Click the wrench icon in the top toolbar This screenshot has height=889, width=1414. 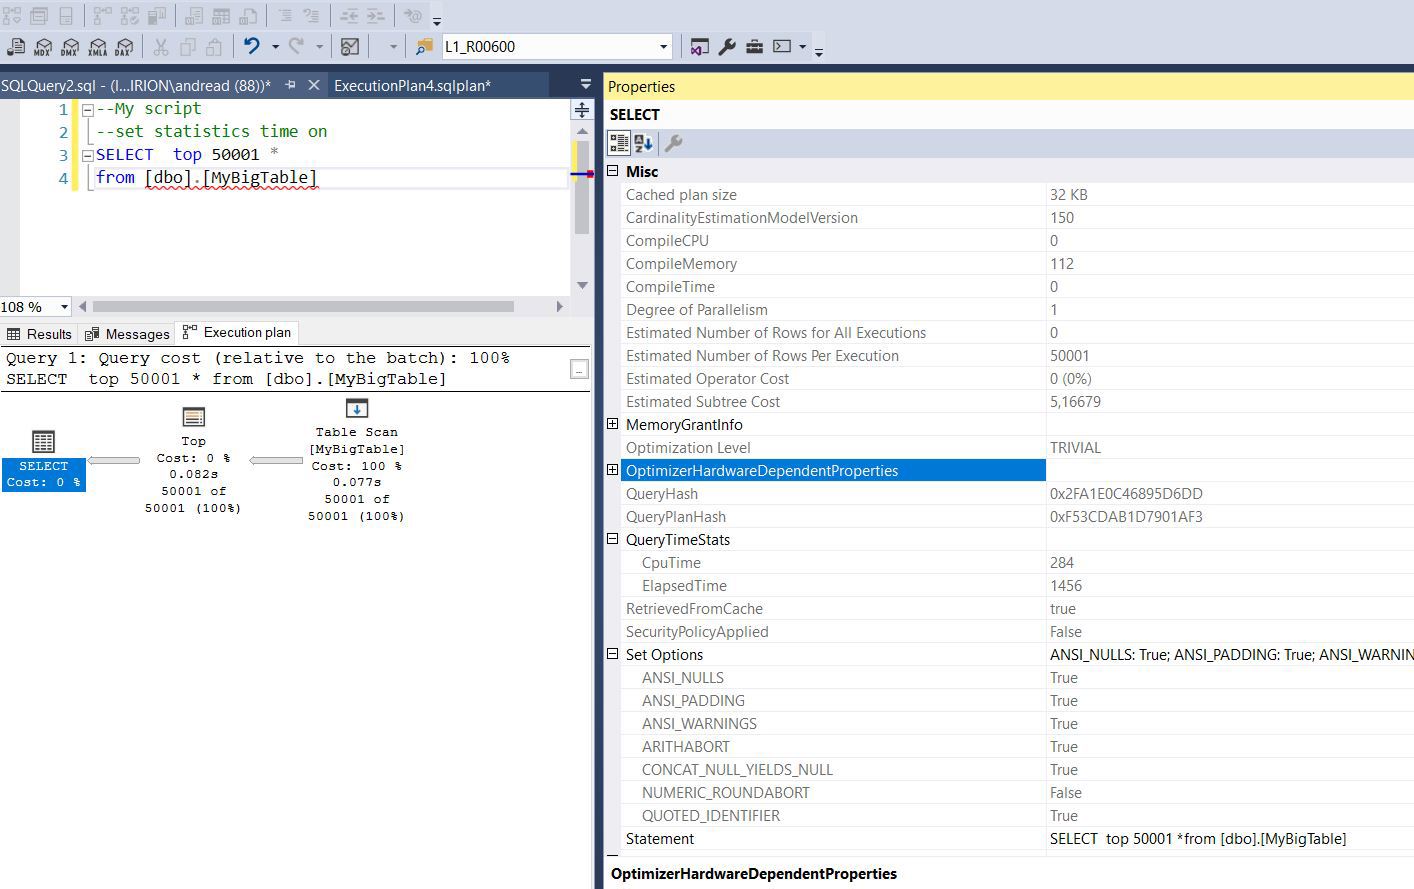[x=727, y=47]
